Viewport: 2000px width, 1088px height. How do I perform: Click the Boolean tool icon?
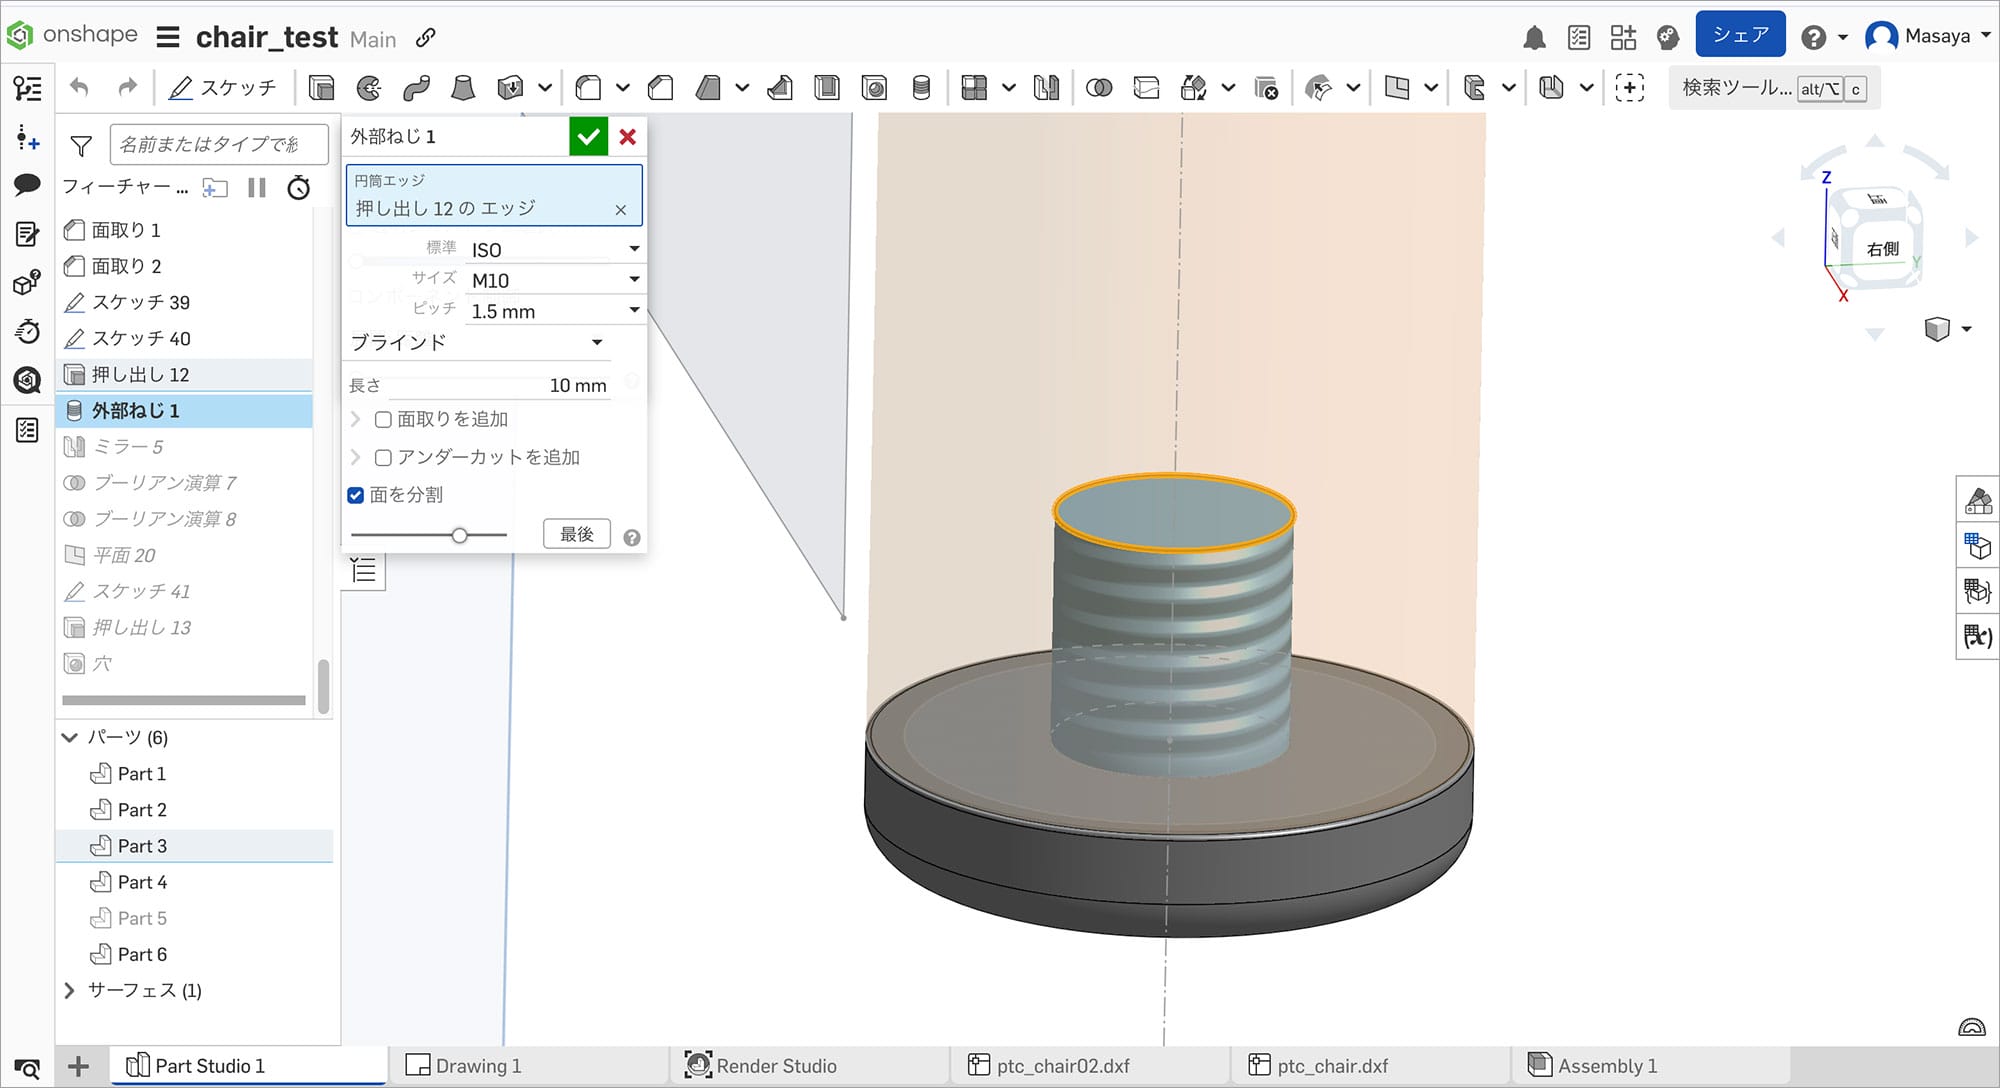[x=1099, y=88]
